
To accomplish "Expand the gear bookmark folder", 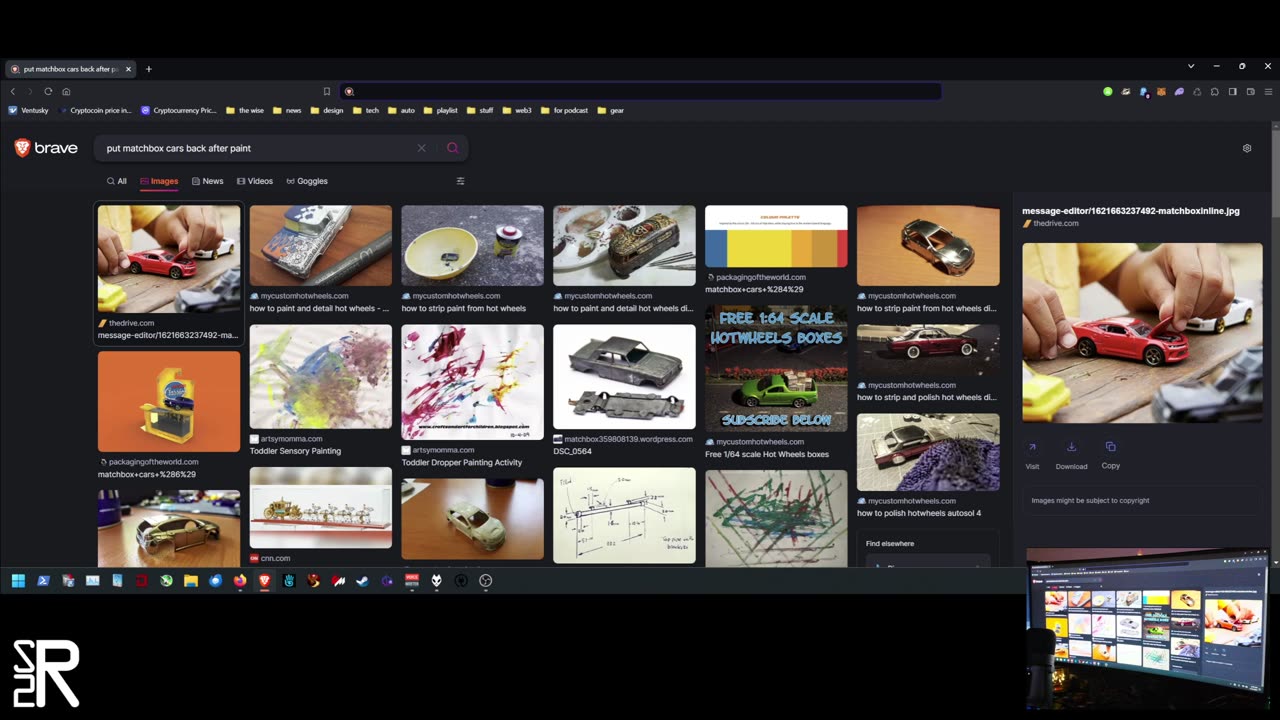I will click(x=611, y=110).
